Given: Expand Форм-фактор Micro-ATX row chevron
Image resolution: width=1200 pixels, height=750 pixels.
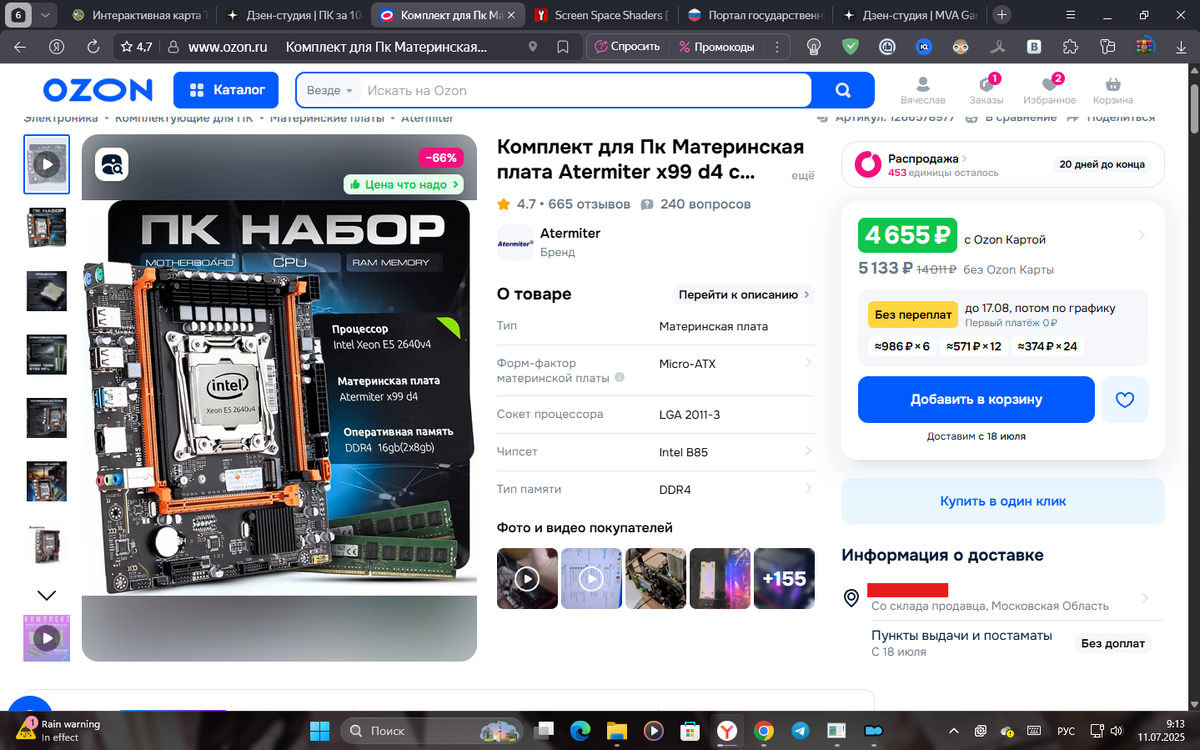Looking at the screenshot, I should click(x=808, y=363).
